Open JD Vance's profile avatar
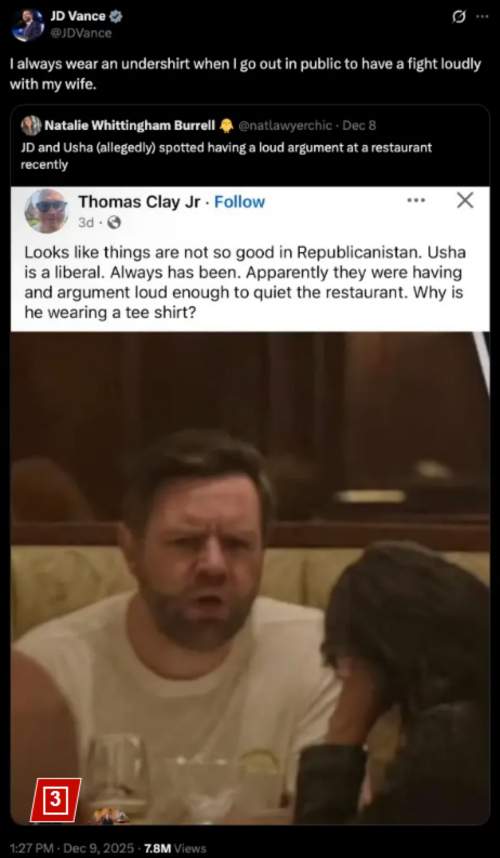Screen dimensions: 500x858 tap(27, 25)
